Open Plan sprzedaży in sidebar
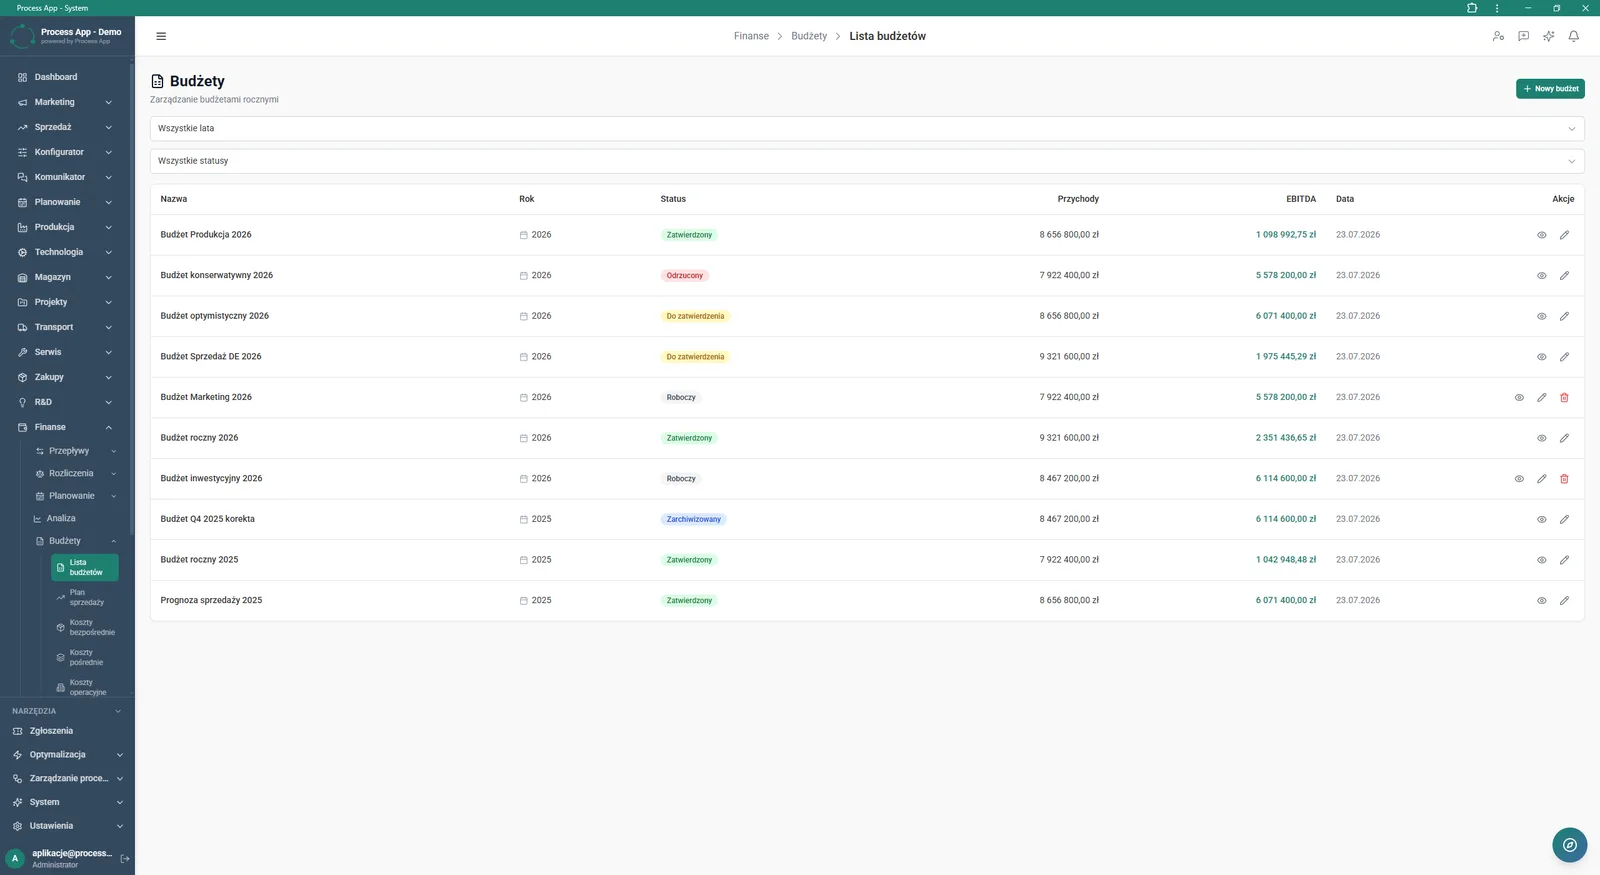The image size is (1600, 875). click(85, 597)
